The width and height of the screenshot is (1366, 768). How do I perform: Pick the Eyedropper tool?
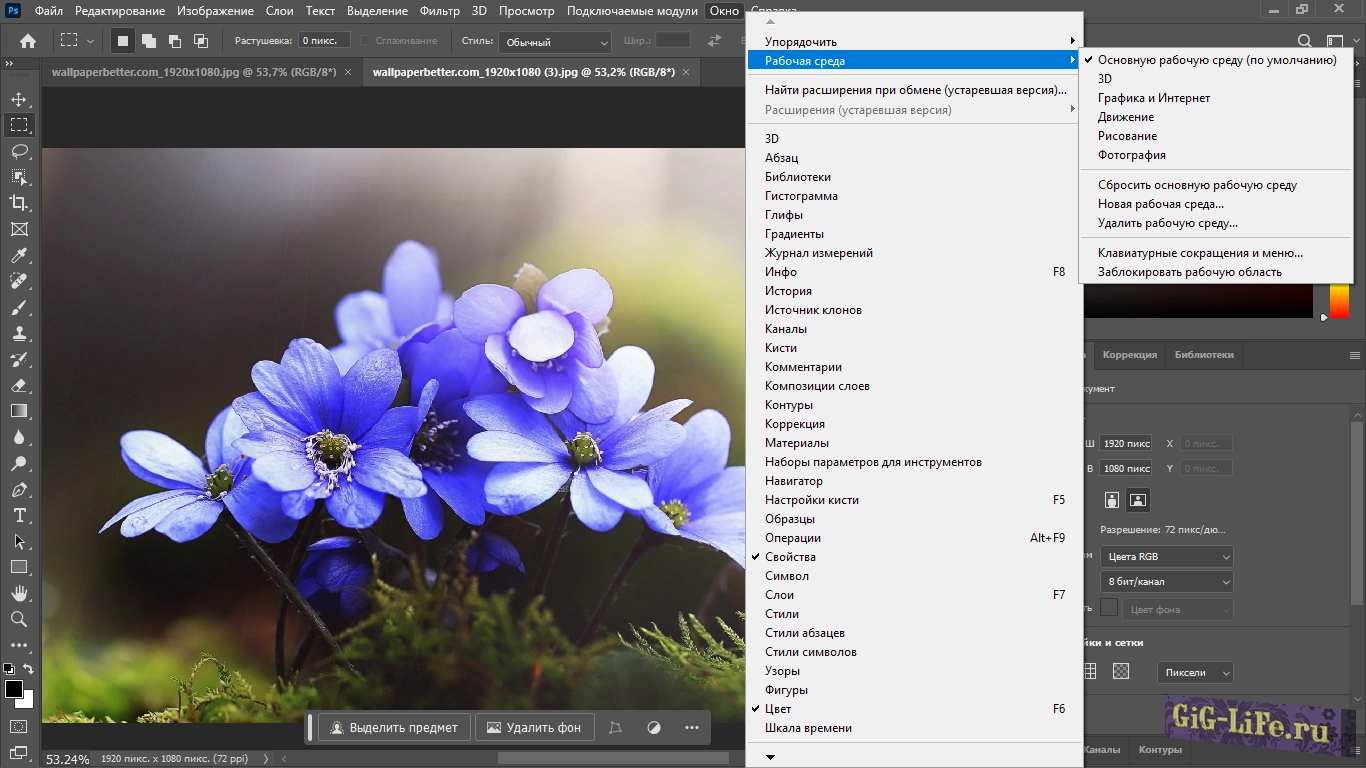tap(19, 255)
